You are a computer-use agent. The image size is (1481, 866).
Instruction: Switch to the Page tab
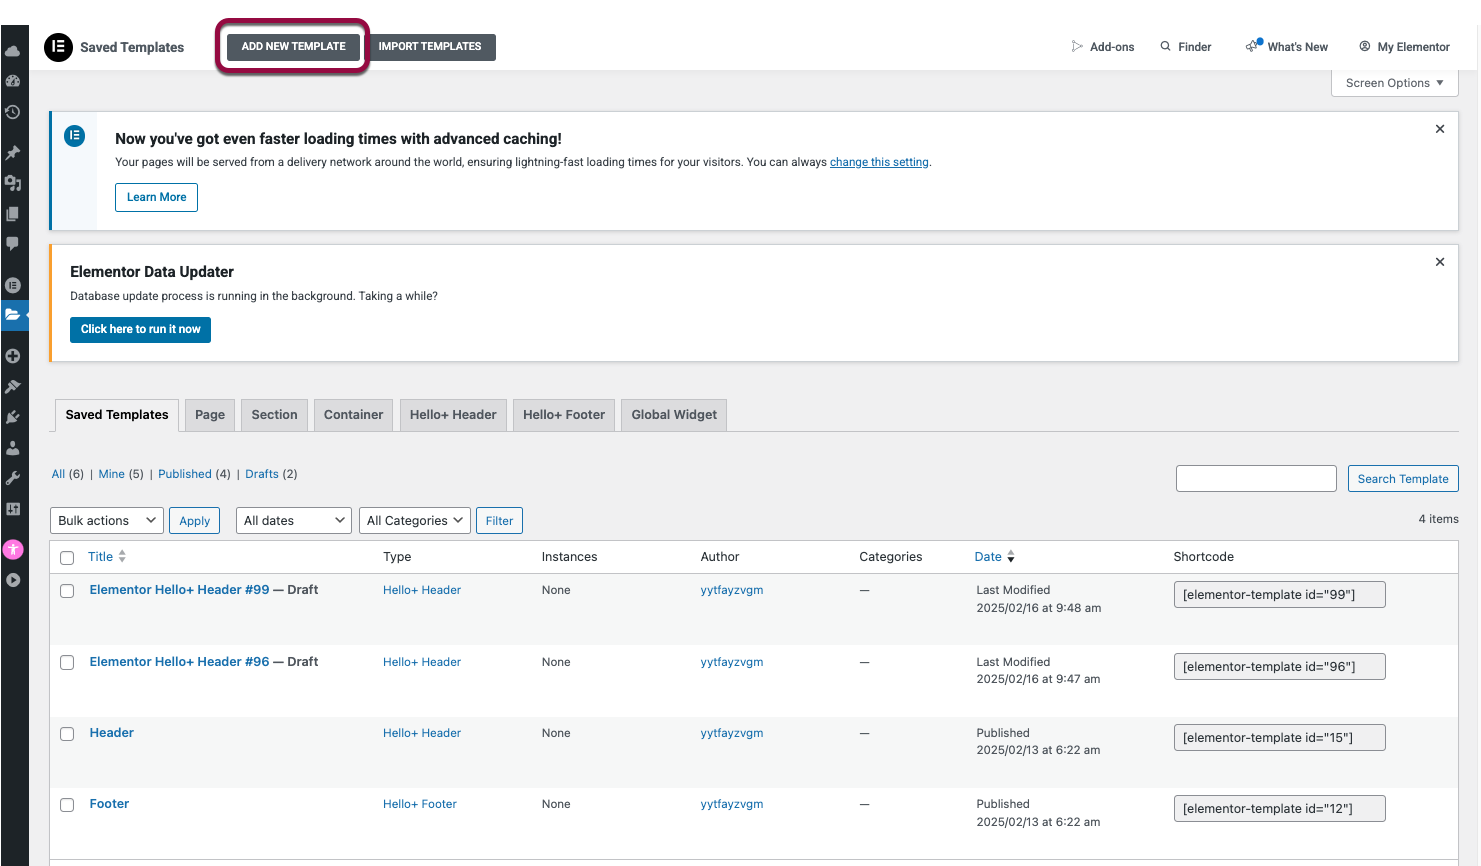coord(210,415)
